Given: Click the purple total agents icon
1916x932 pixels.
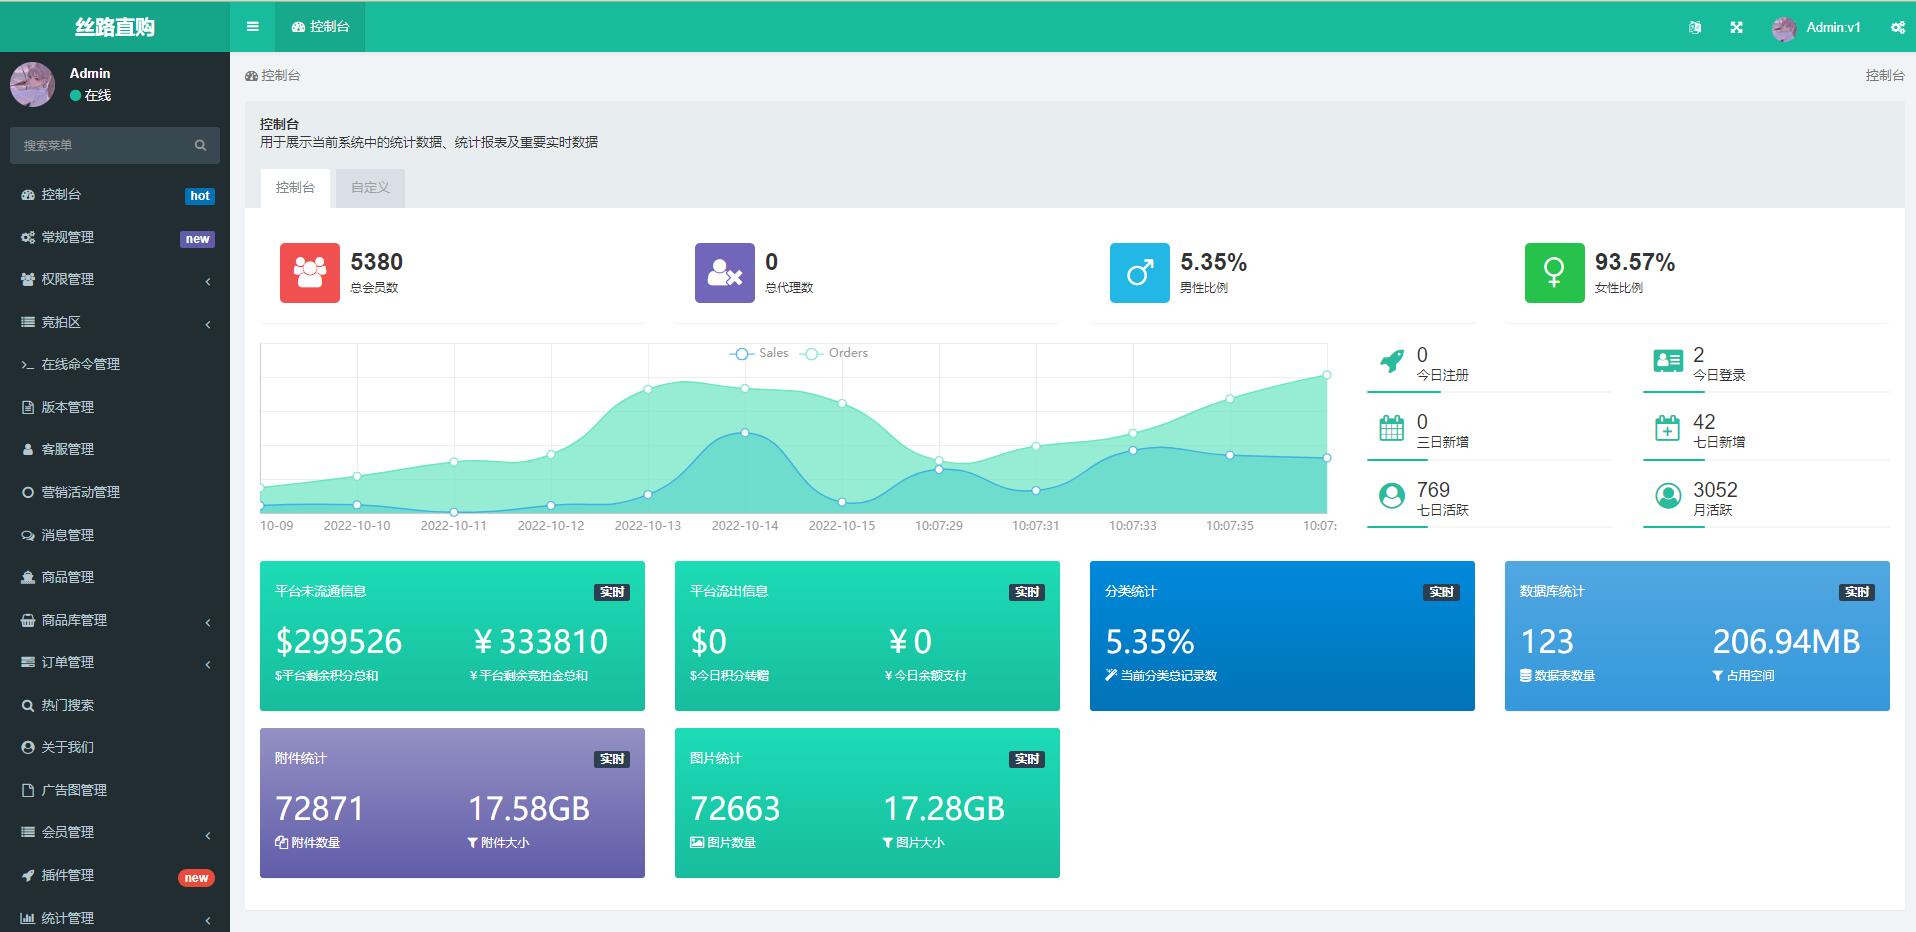Looking at the screenshot, I should coord(724,272).
